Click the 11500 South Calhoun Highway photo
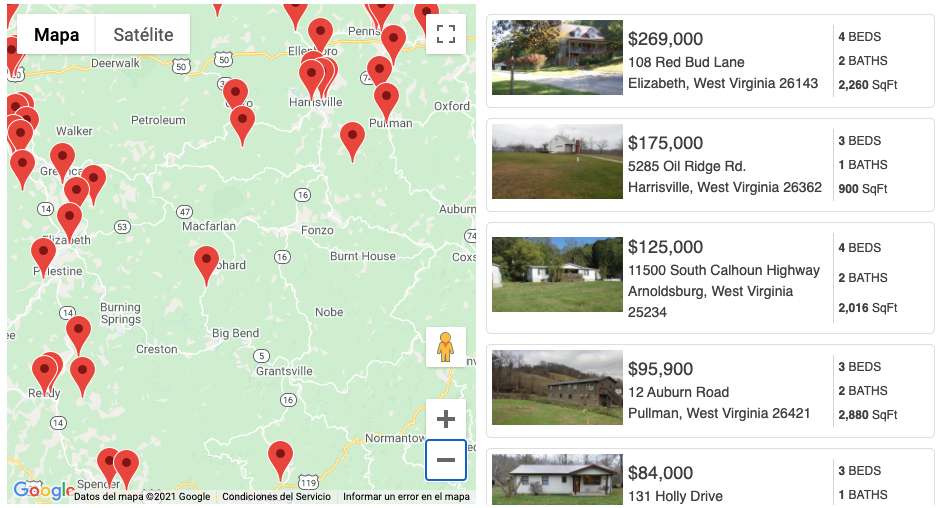946x508 pixels. point(557,274)
